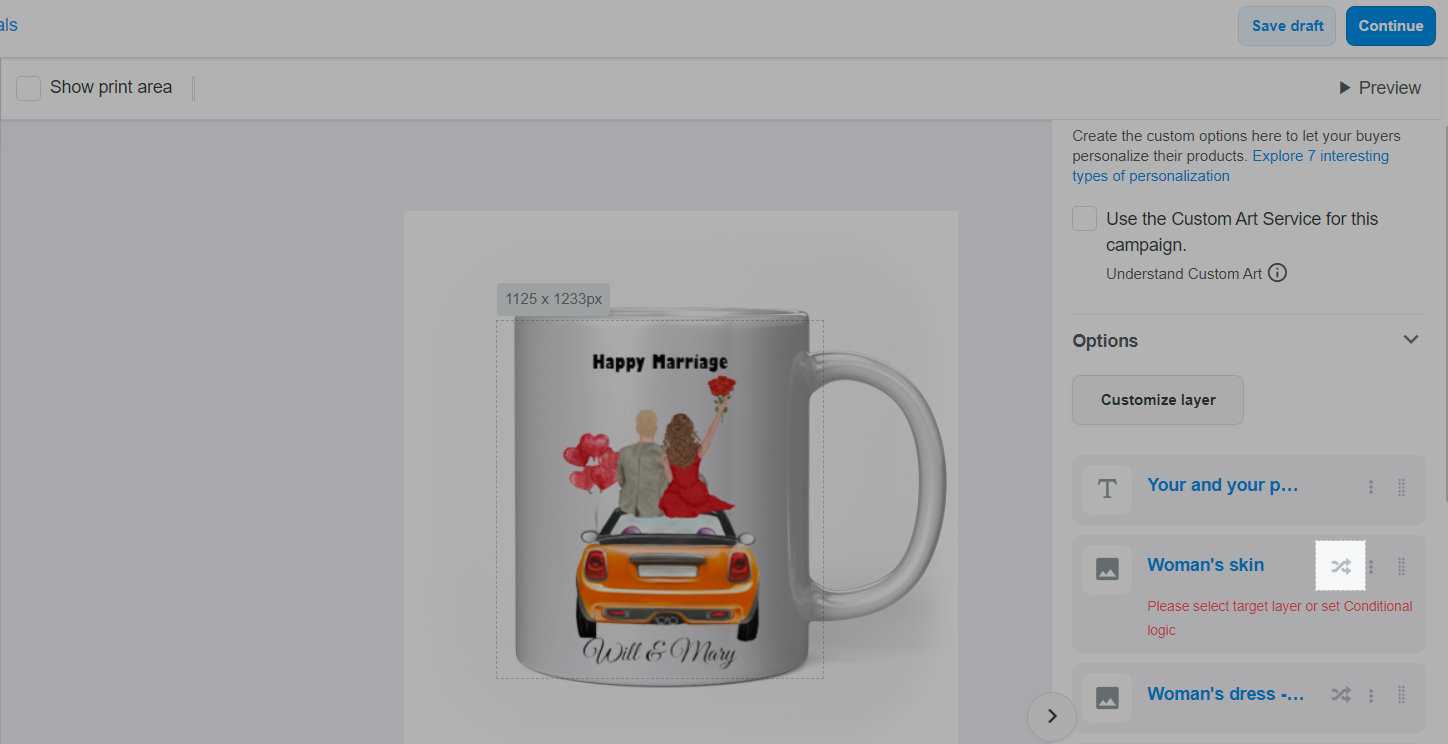Click the Customize layer button

click(x=1158, y=400)
